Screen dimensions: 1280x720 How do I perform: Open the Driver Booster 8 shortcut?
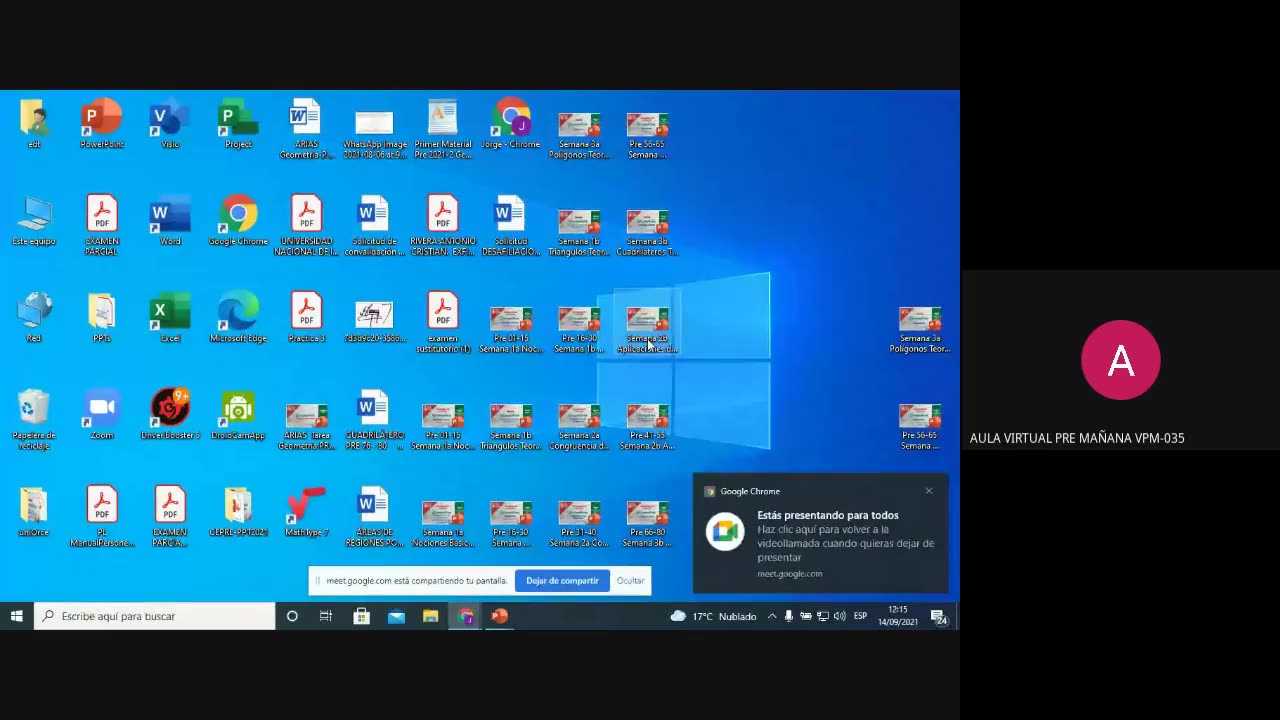point(170,415)
